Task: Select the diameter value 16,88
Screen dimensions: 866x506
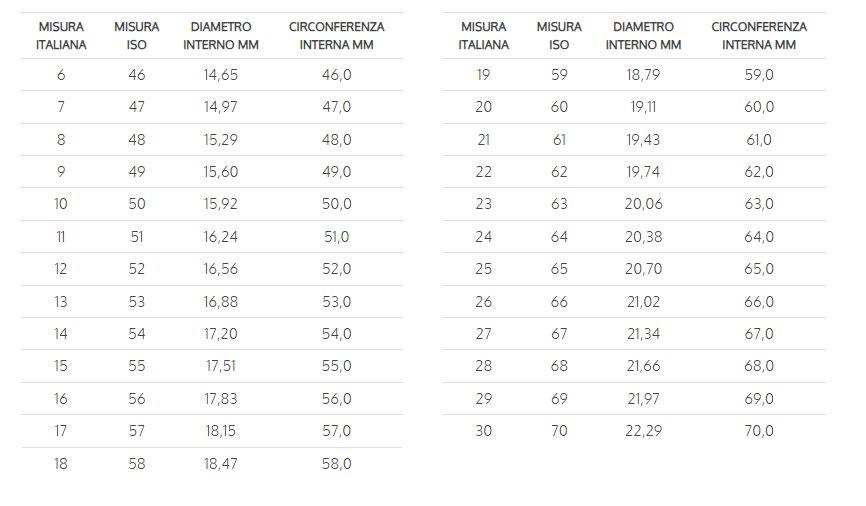Action: point(220,302)
